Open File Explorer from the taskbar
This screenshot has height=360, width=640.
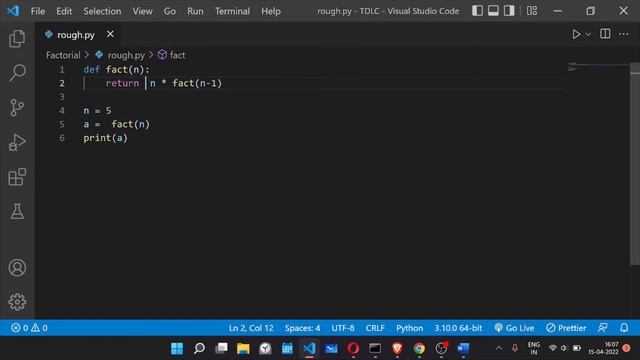click(243, 349)
